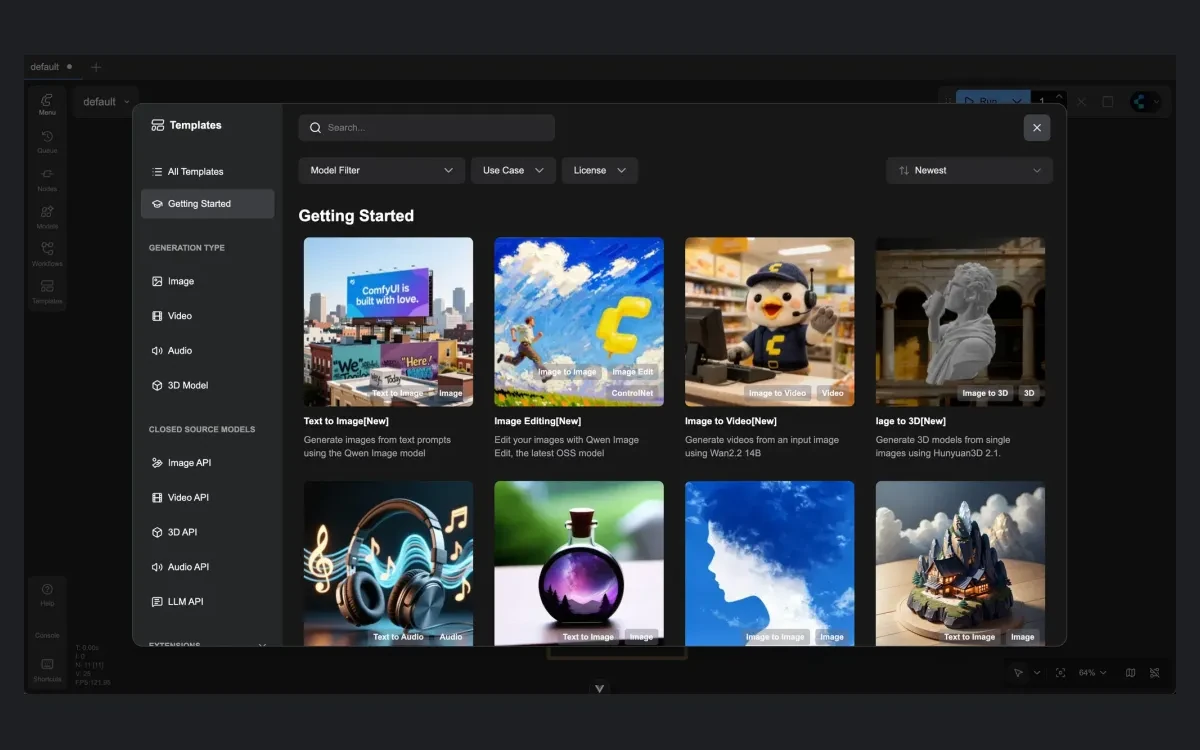The width and height of the screenshot is (1200, 750).
Task: Open the 64% zoom level dropdown
Action: [x=1092, y=673]
